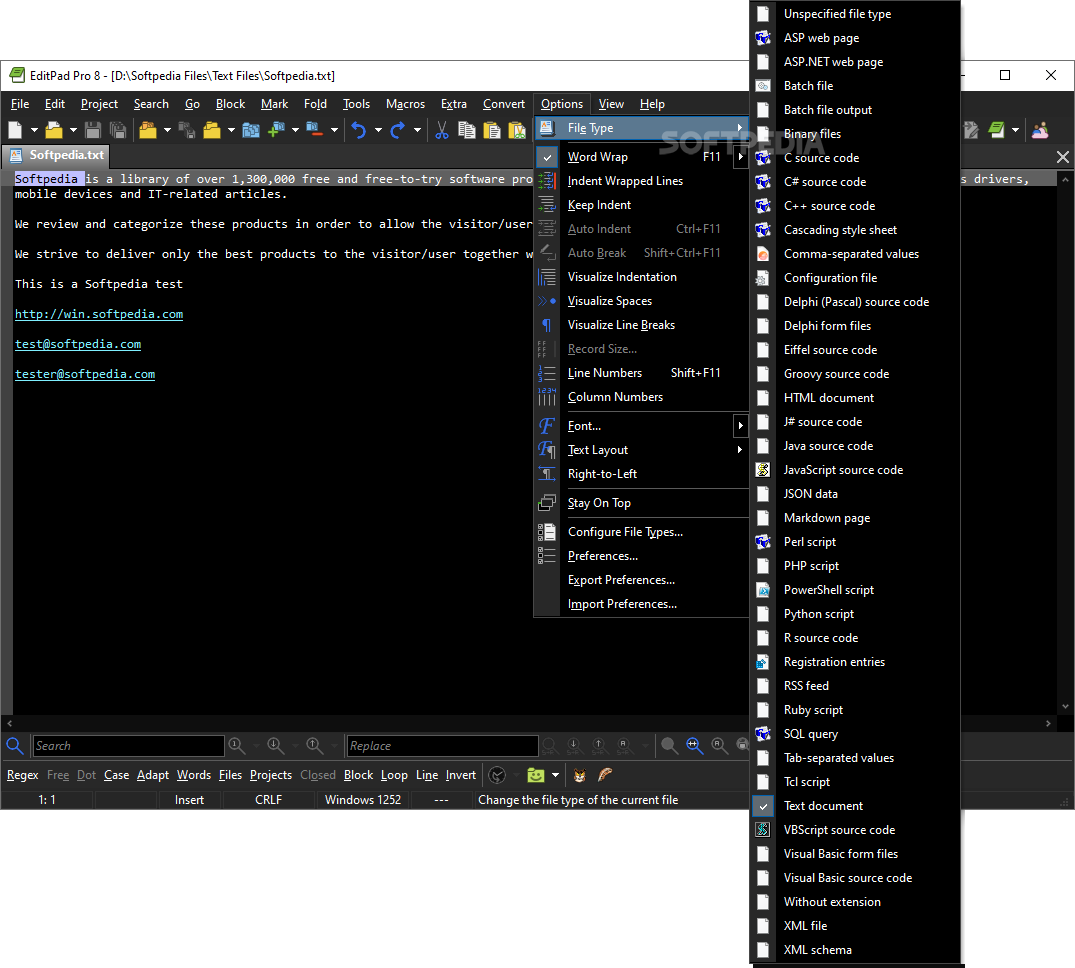1075x968 pixels.
Task: Choose HTML document file type
Action: tap(855, 398)
